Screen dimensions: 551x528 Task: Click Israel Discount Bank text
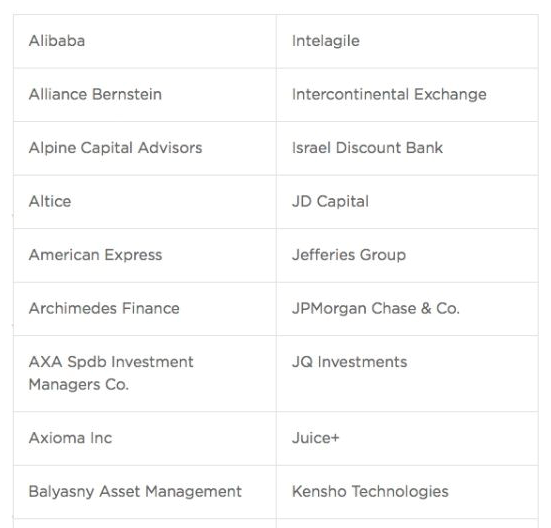(367, 148)
